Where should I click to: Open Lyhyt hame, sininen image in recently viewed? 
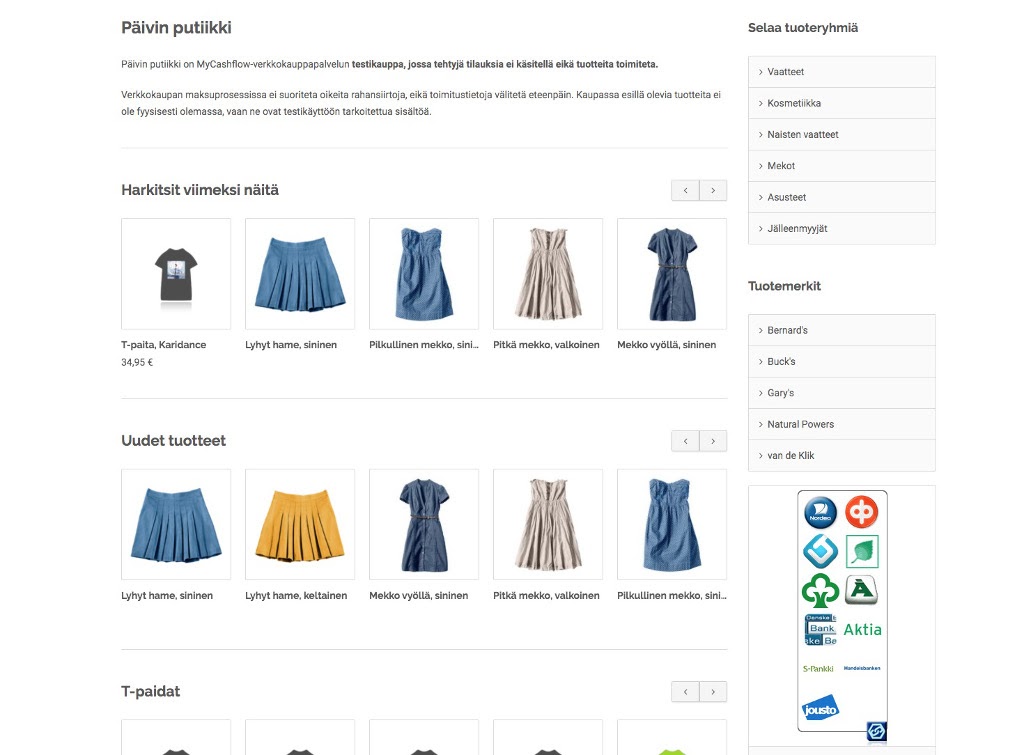point(300,274)
